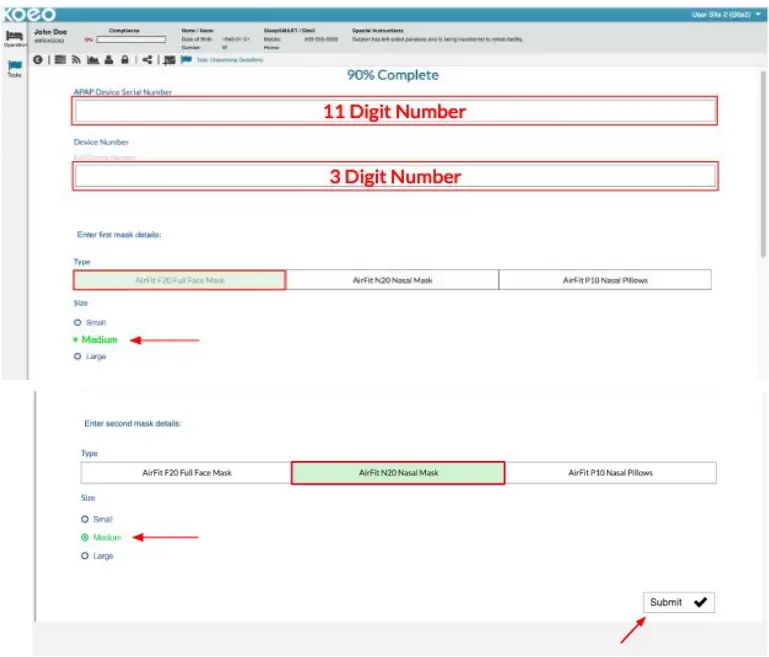Select AirFit F20 Full Face Mask for first mask

(x=179, y=280)
